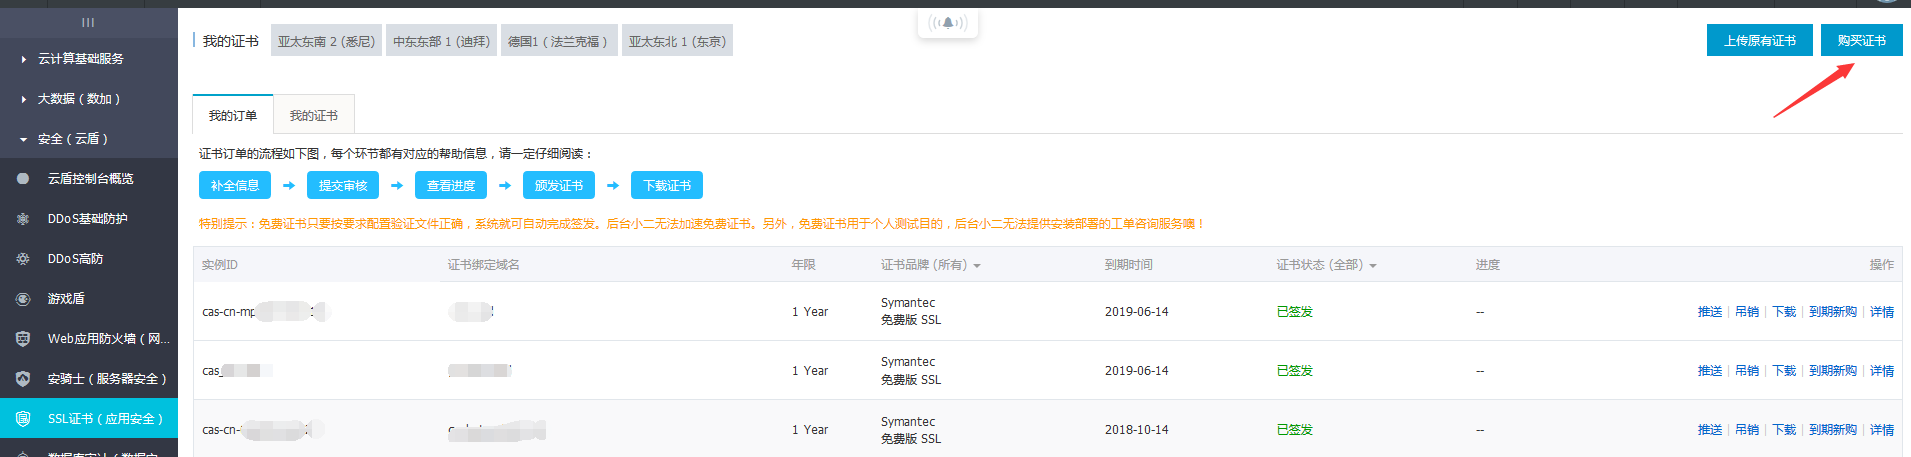The width and height of the screenshot is (1911, 457).
Task: Click 下载 in the second certificate row
Action: (x=1785, y=371)
